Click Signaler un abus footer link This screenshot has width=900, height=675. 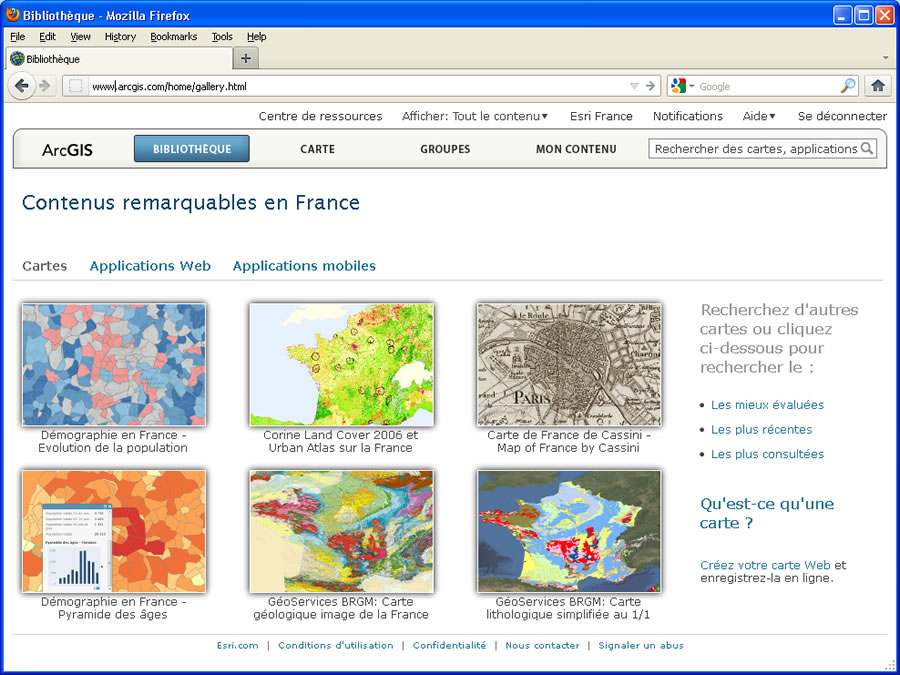(x=641, y=645)
